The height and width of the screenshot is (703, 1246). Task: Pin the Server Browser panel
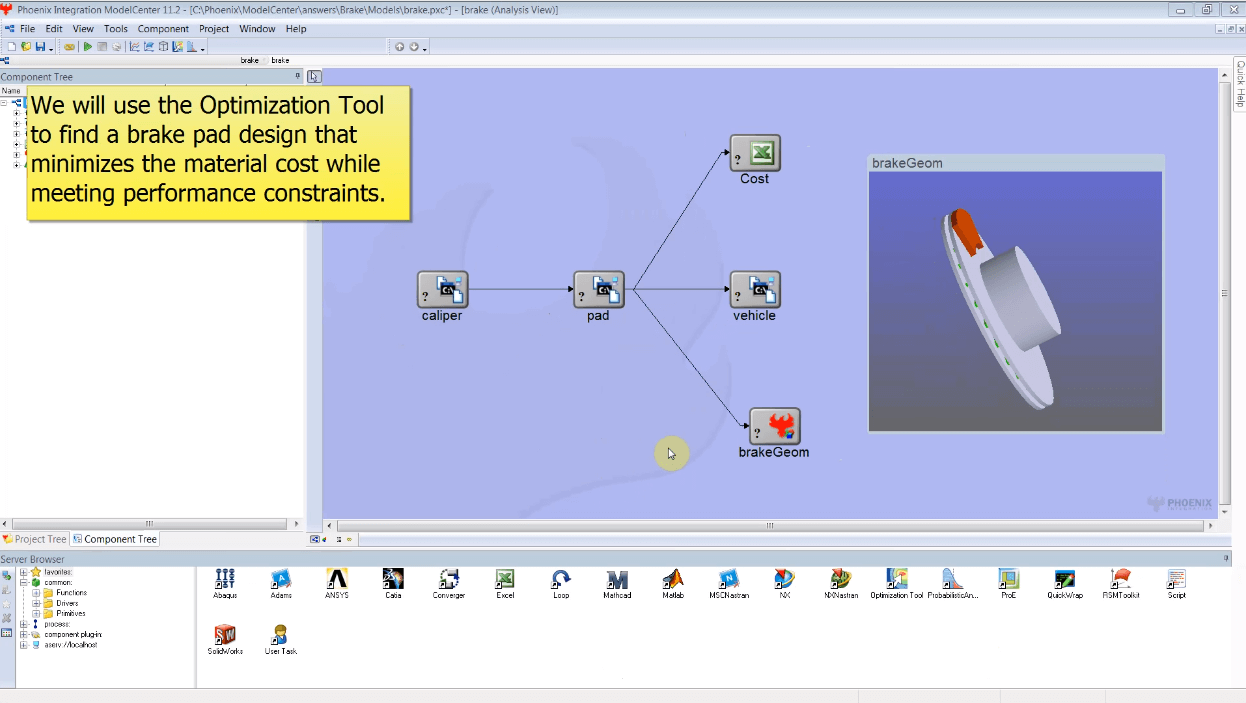point(1227,559)
